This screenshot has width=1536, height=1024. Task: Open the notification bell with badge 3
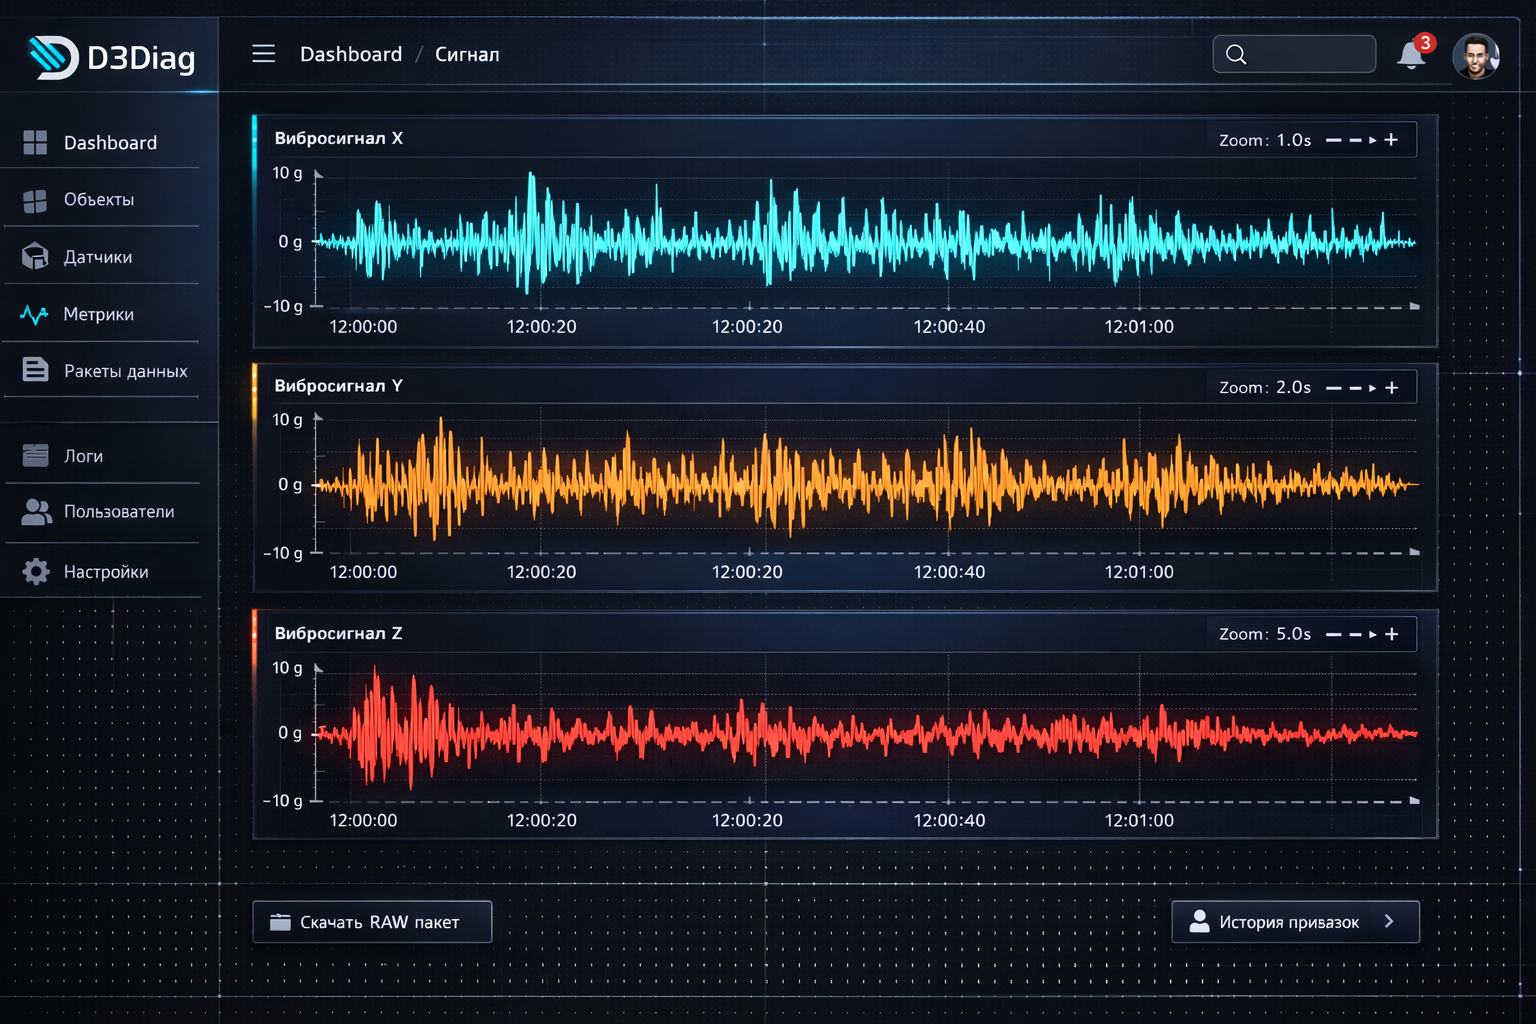(x=1412, y=54)
